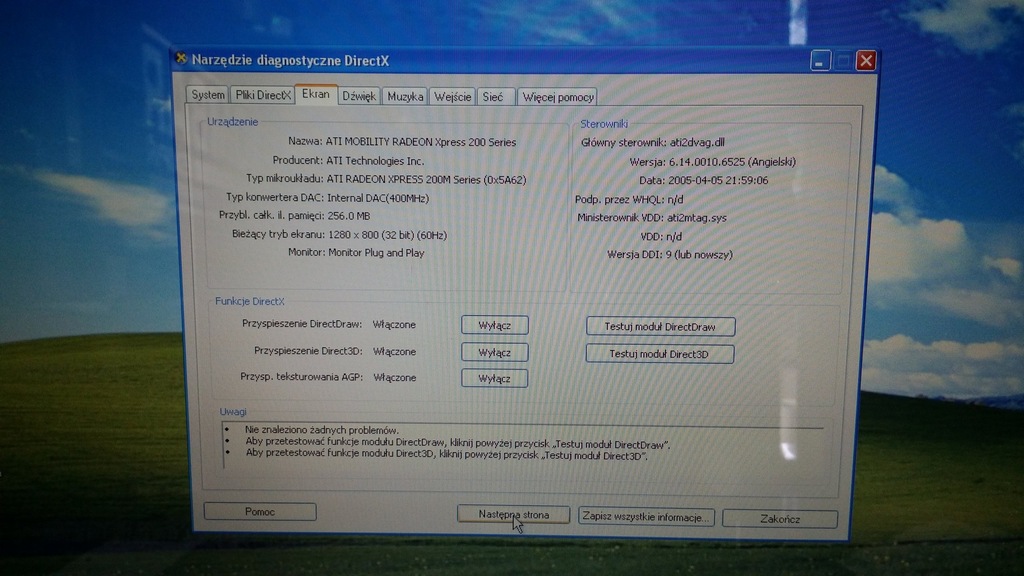Select the Ekran tab
This screenshot has width=1024, height=576.
(316, 94)
